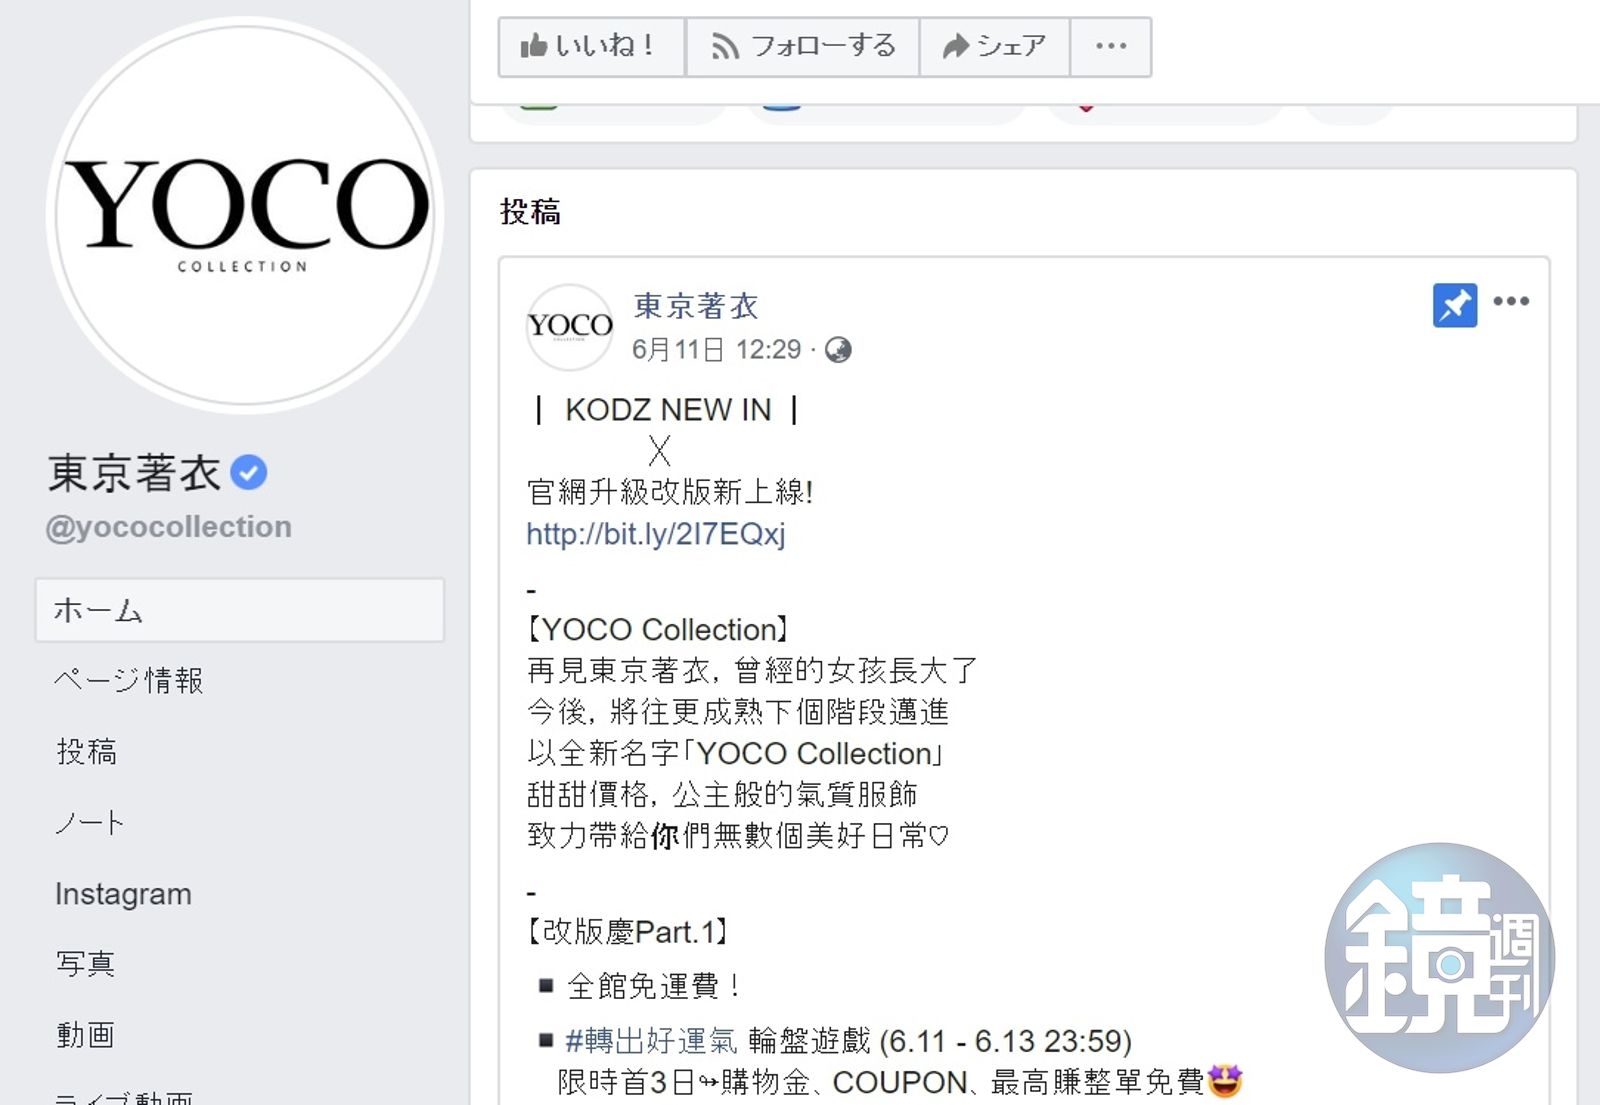Click the #轉出好運氣 hashtag
The image size is (1600, 1105).
(x=651, y=1041)
